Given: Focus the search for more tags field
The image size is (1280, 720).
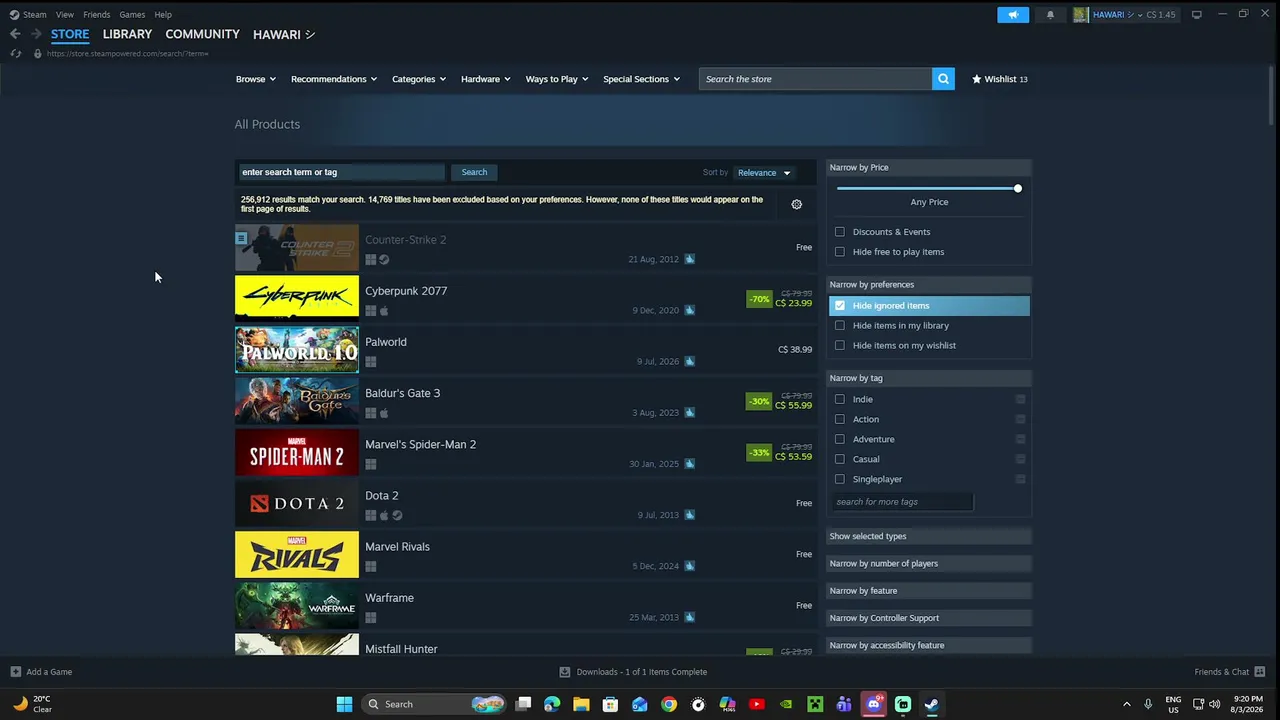Looking at the screenshot, I should [903, 502].
